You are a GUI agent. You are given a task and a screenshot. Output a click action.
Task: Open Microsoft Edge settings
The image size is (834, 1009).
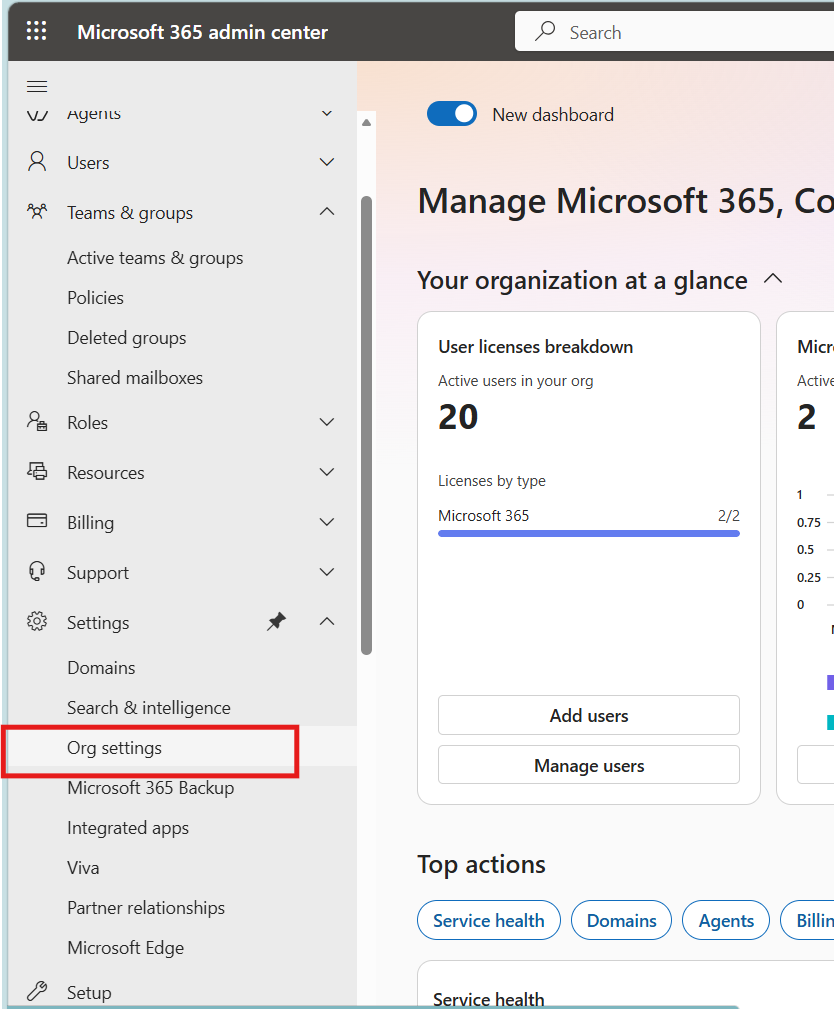point(125,948)
